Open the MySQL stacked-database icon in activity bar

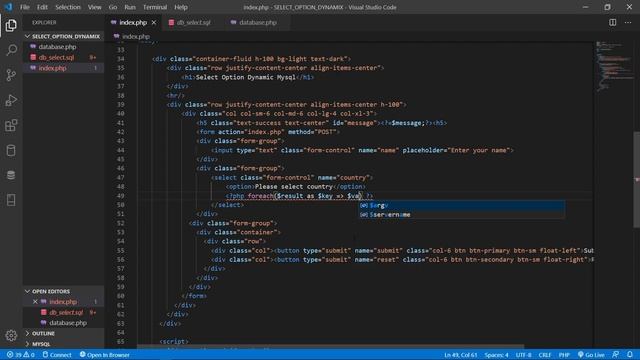click(x=11, y=175)
